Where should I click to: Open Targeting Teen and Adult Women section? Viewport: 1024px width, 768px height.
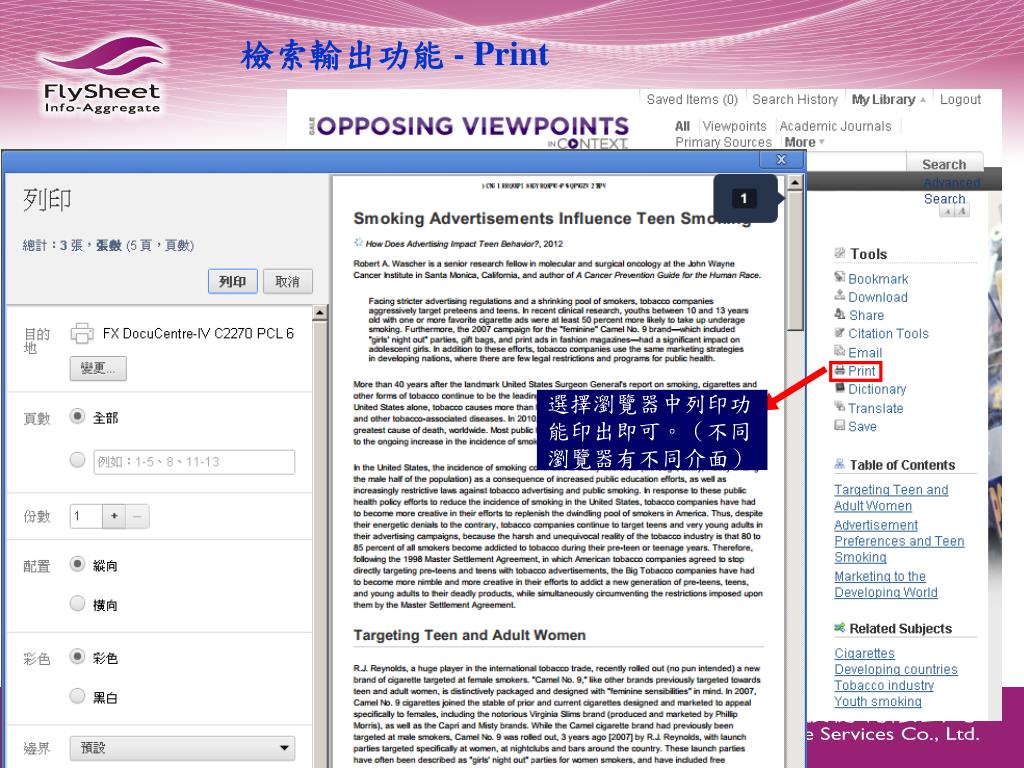pos(891,498)
